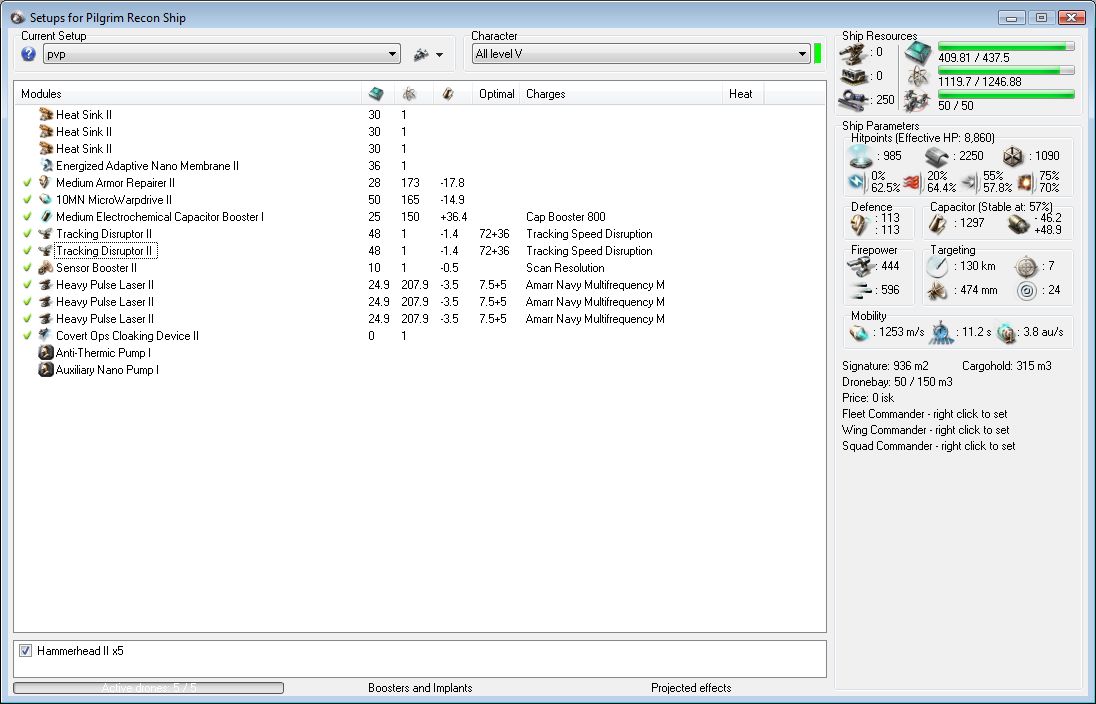
Task: Open the Current Setup 'pvp' dropdown
Action: 222,54
